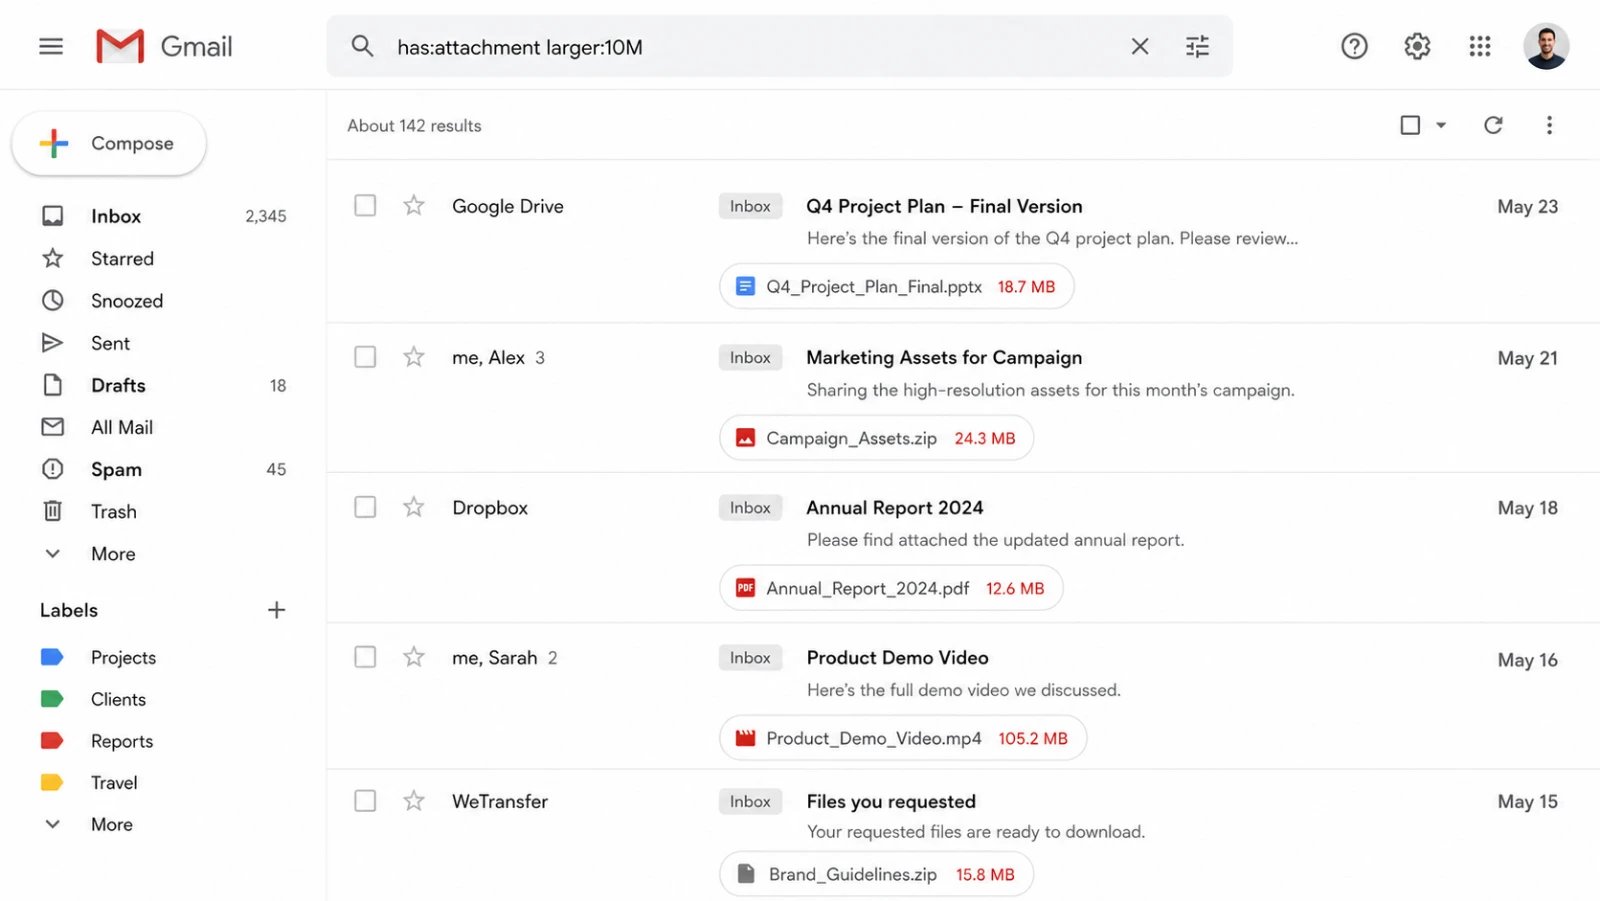Click Inbox tag on Google Drive email

pyautogui.click(x=750, y=206)
